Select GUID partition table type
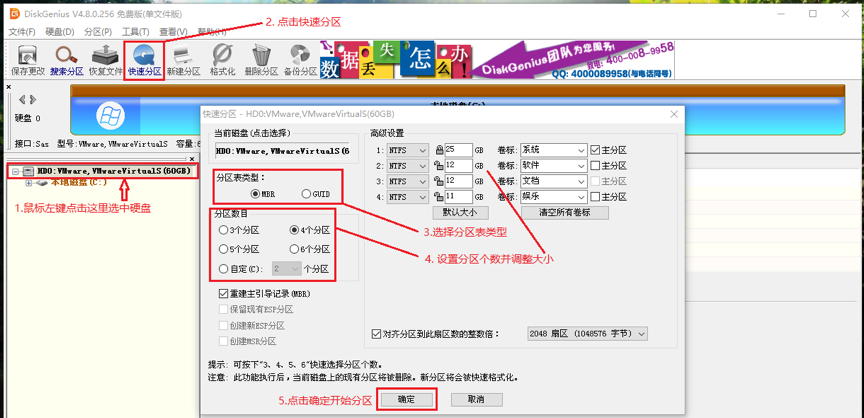 pos(318,194)
